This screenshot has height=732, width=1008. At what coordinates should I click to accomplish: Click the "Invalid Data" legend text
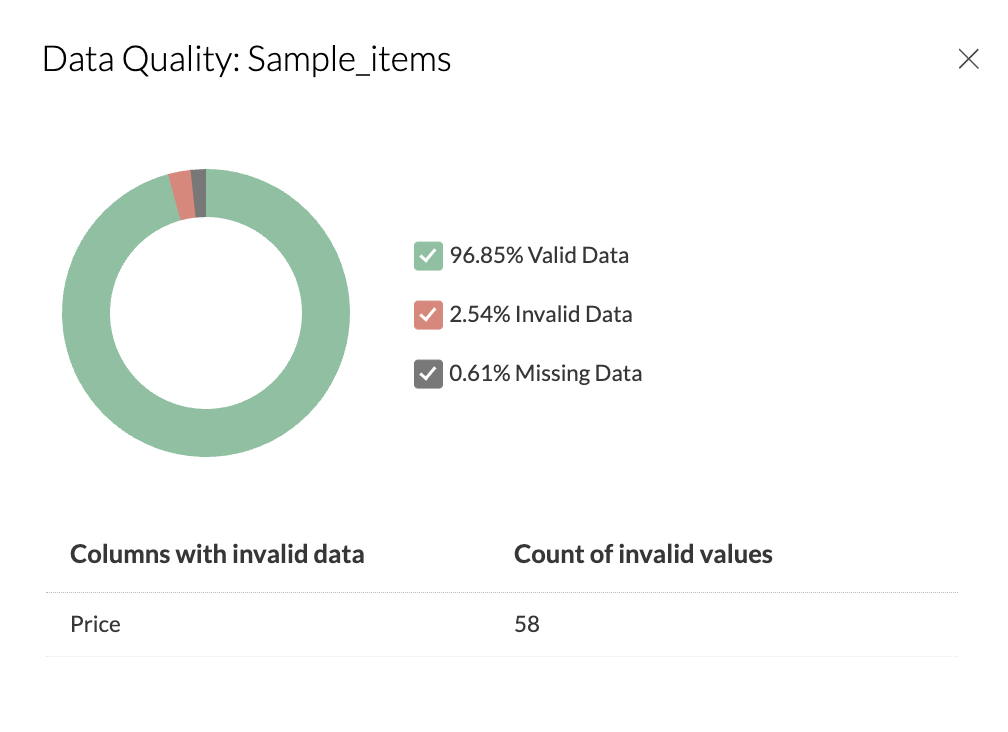[x=573, y=315]
